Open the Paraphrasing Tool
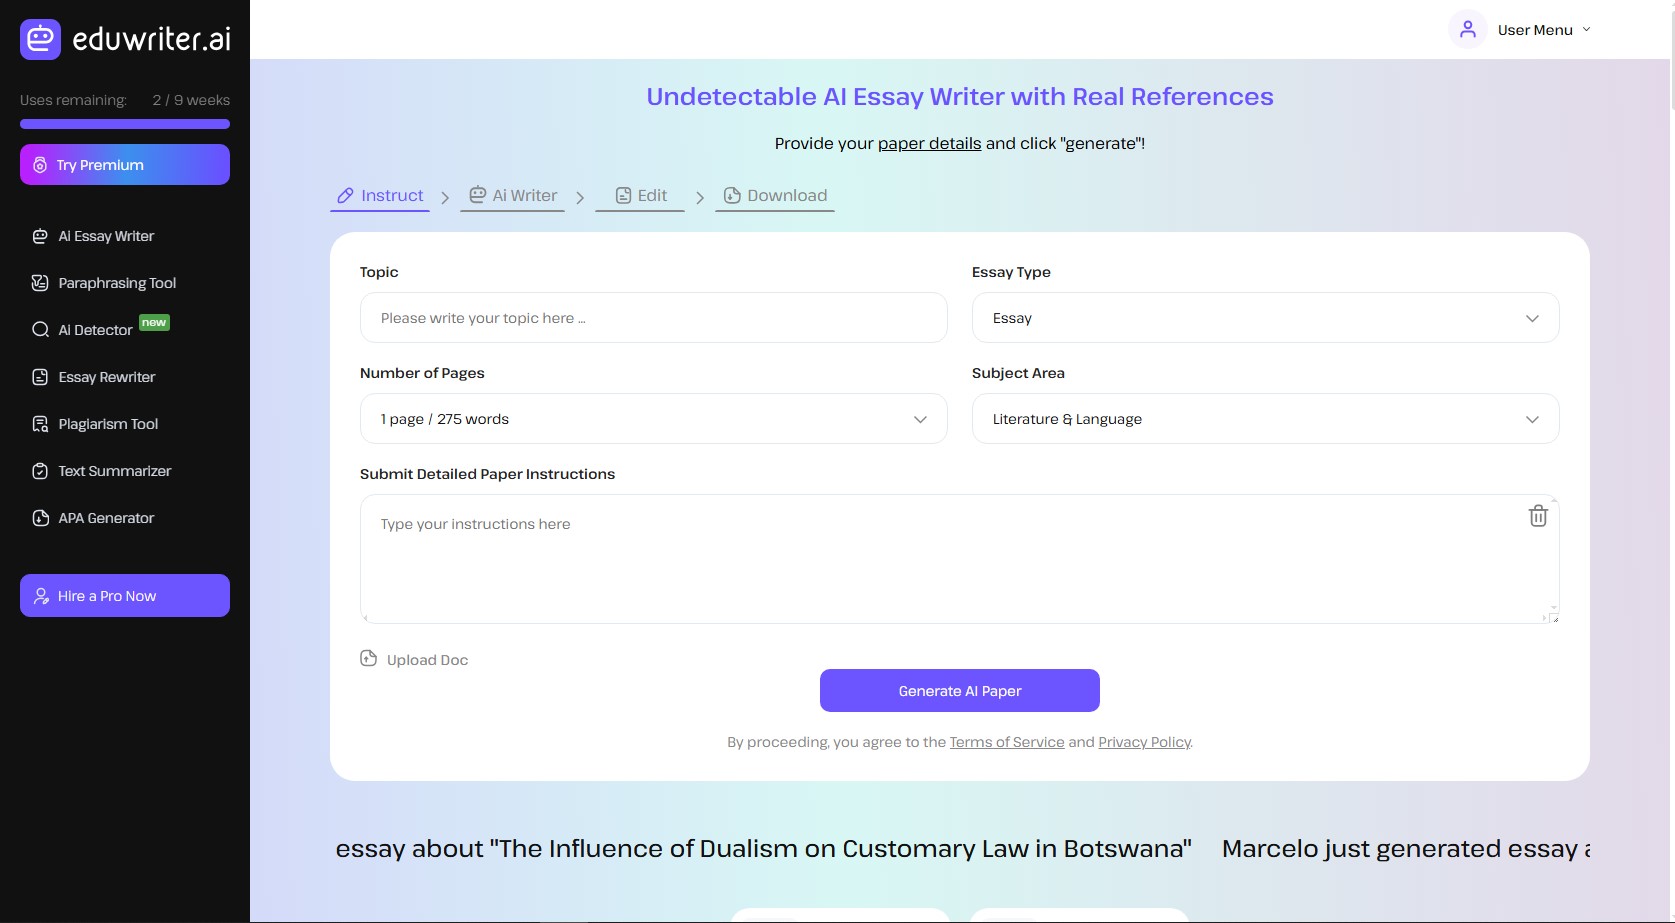 (117, 283)
